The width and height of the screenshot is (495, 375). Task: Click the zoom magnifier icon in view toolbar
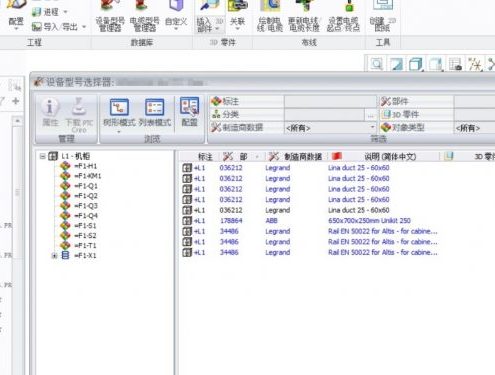click(376, 64)
